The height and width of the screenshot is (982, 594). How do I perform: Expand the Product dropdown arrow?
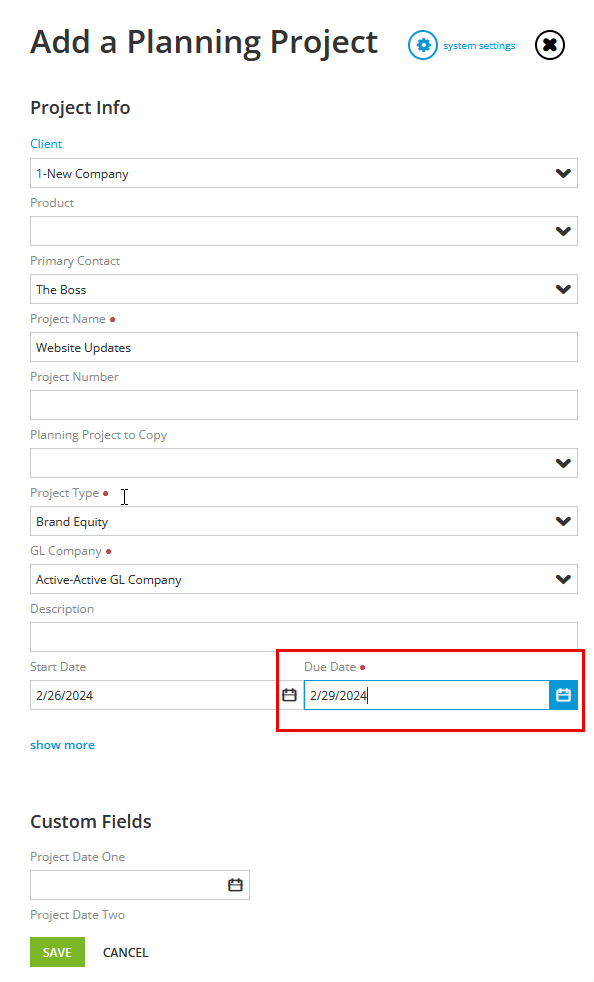click(x=563, y=231)
